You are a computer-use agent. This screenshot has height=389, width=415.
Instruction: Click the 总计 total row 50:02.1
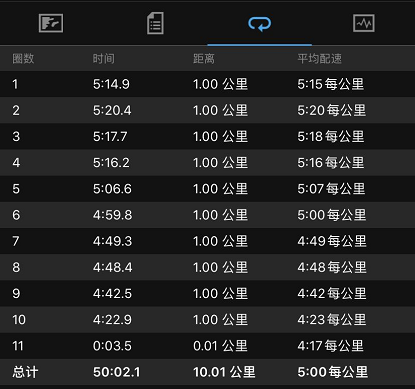point(207,372)
